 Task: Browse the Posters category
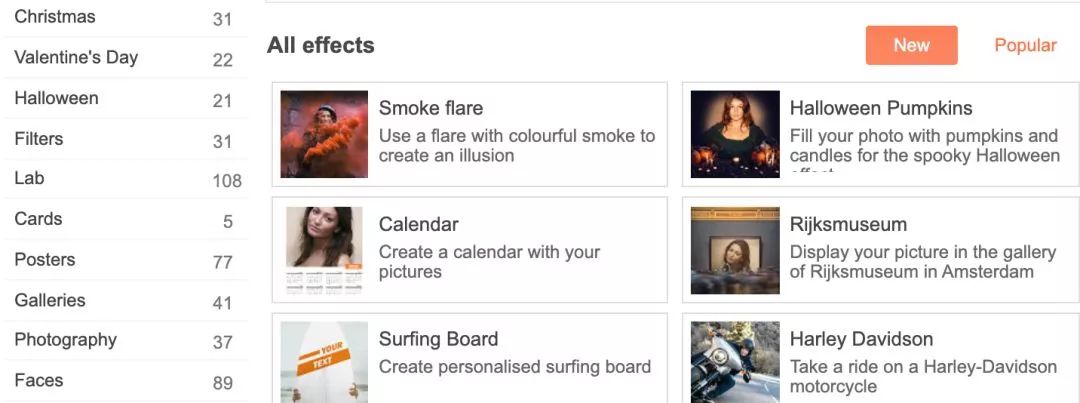[45, 259]
